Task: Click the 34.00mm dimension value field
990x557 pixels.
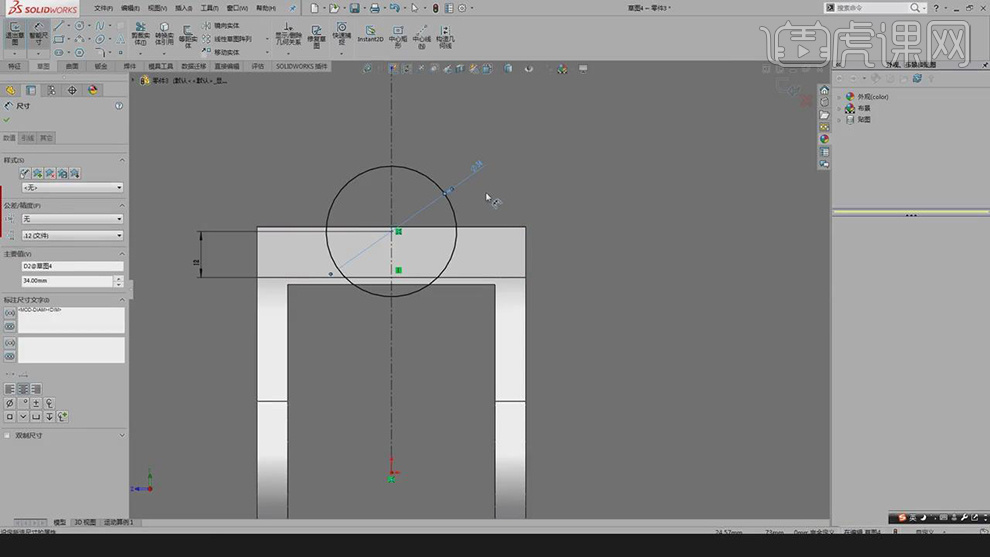Action: (67, 281)
